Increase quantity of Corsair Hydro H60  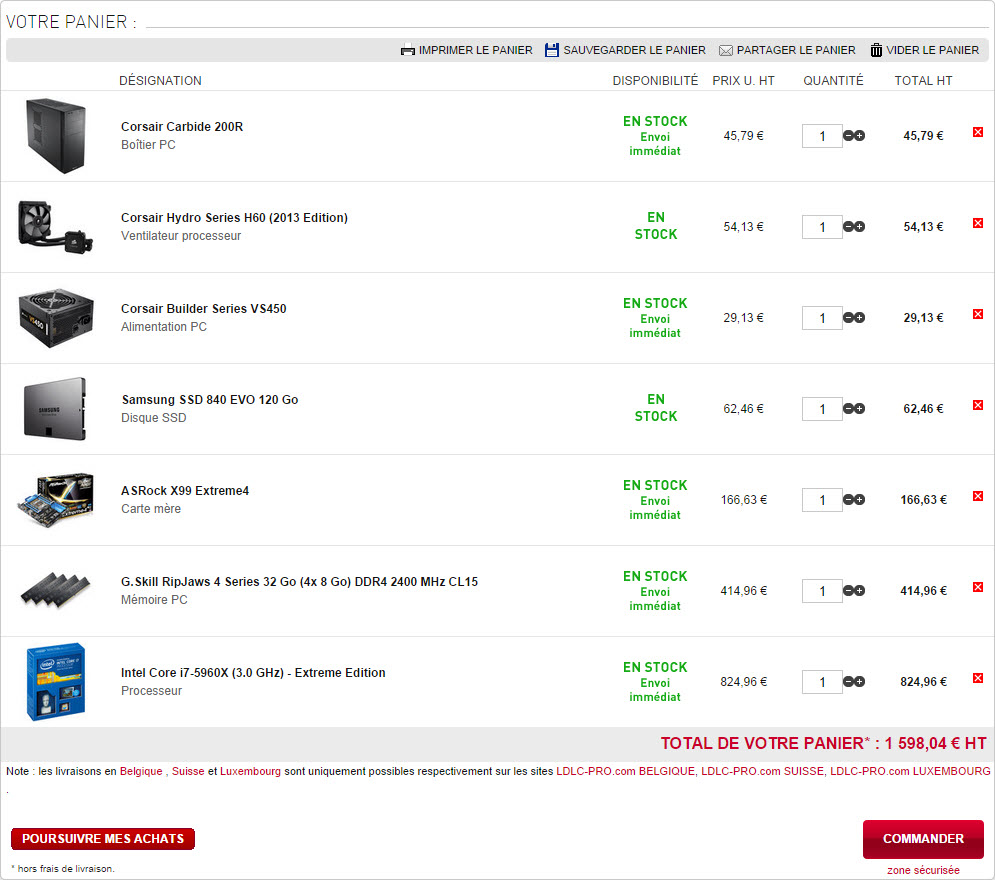(860, 227)
